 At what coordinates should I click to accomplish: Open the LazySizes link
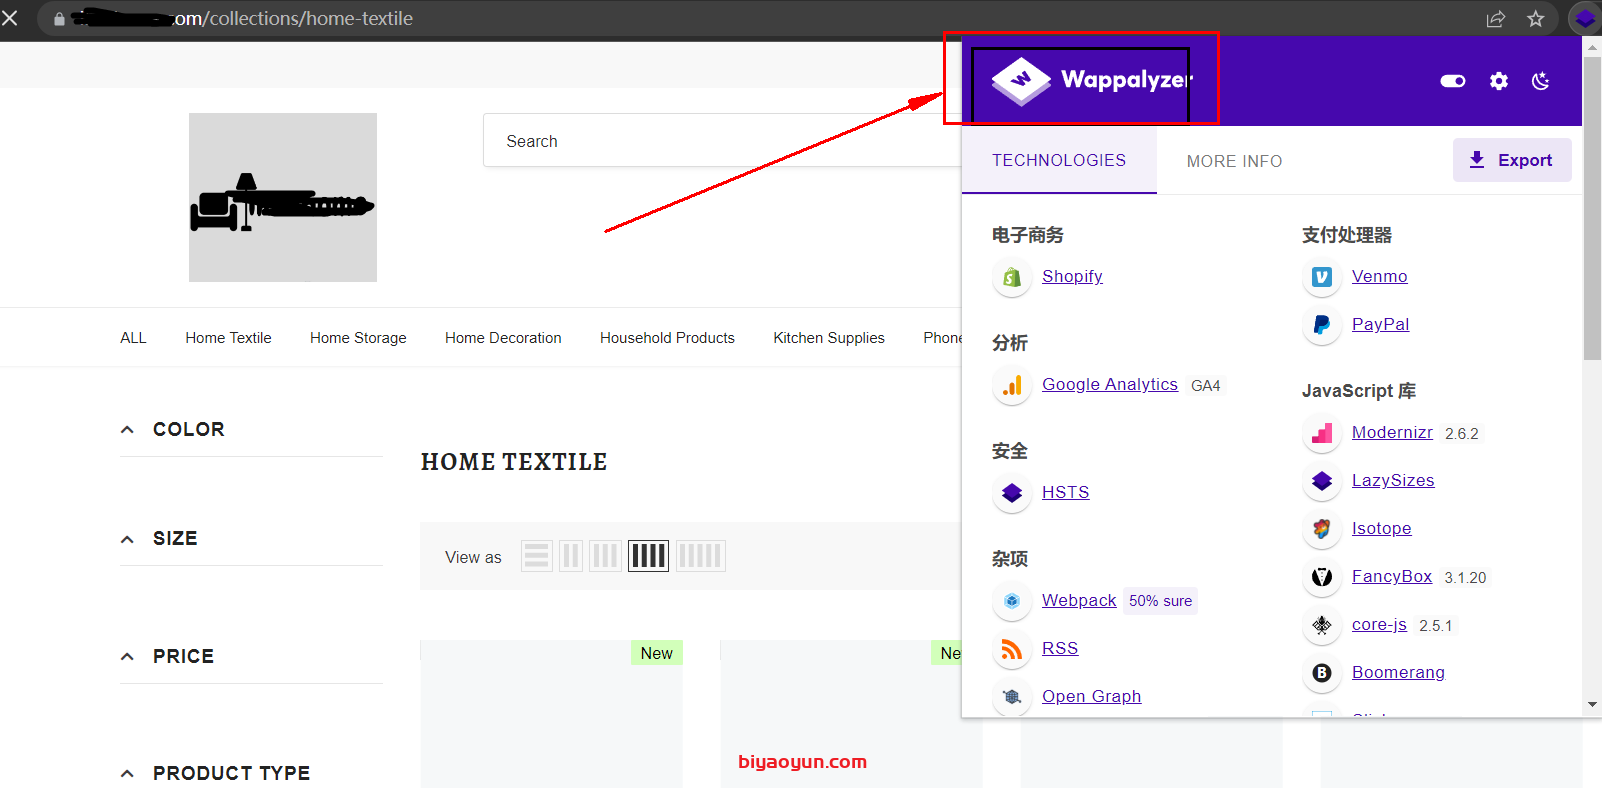click(x=1393, y=480)
